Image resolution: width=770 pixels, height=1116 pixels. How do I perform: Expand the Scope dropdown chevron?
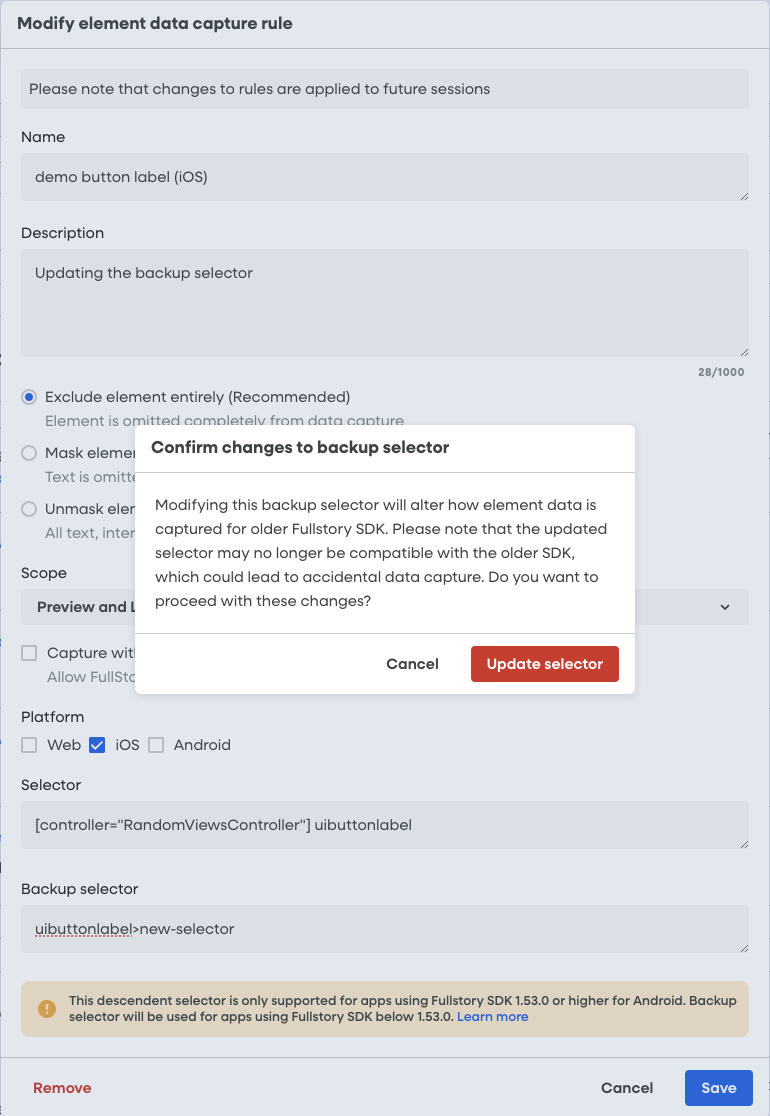(x=725, y=607)
